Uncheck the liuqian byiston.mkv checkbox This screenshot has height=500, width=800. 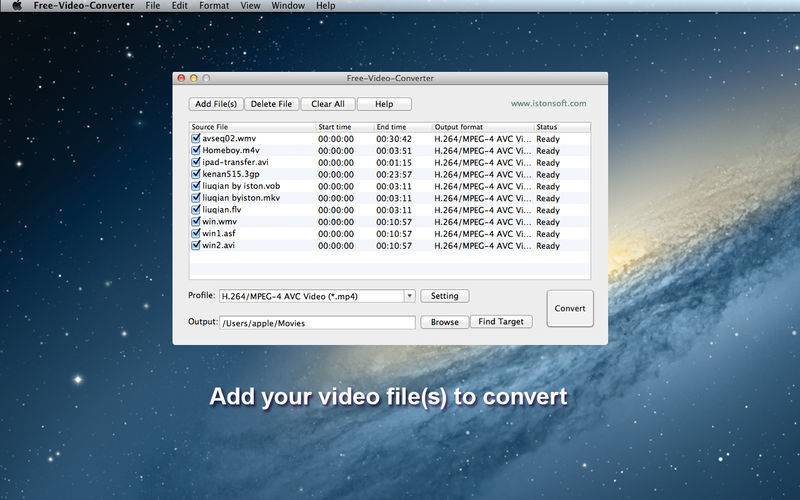point(195,198)
